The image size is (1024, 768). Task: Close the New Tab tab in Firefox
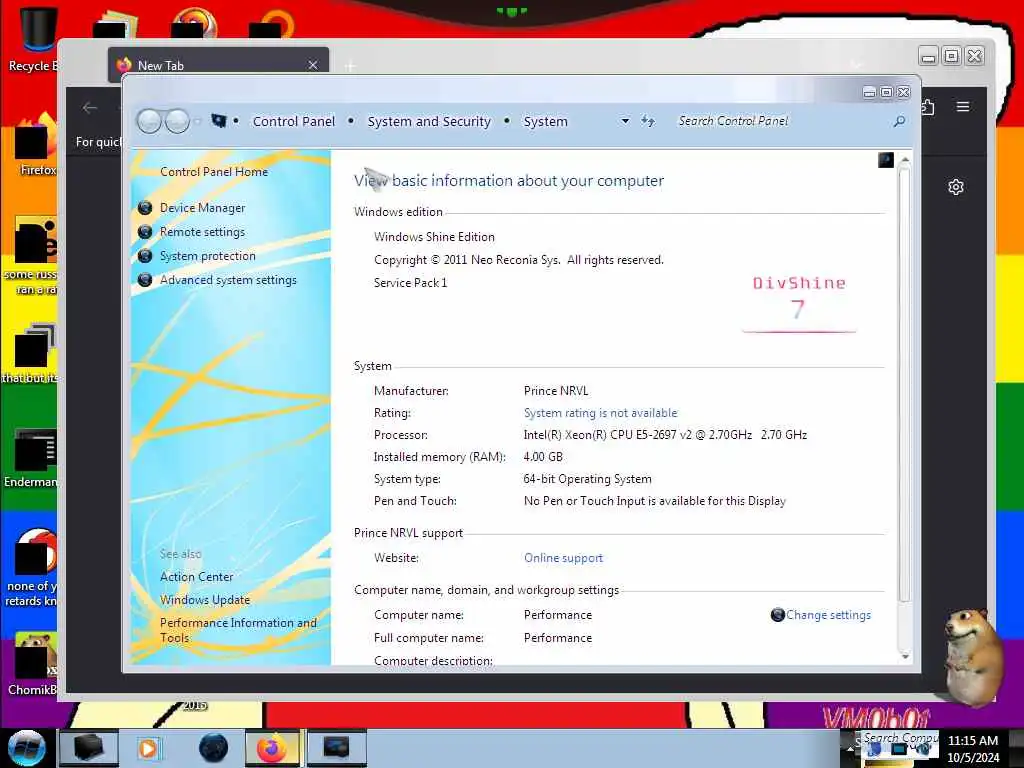click(313, 65)
